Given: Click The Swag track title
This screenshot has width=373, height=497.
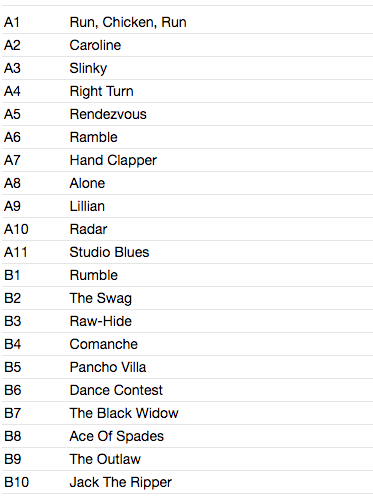Looking at the screenshot, I should pos(101,298).
